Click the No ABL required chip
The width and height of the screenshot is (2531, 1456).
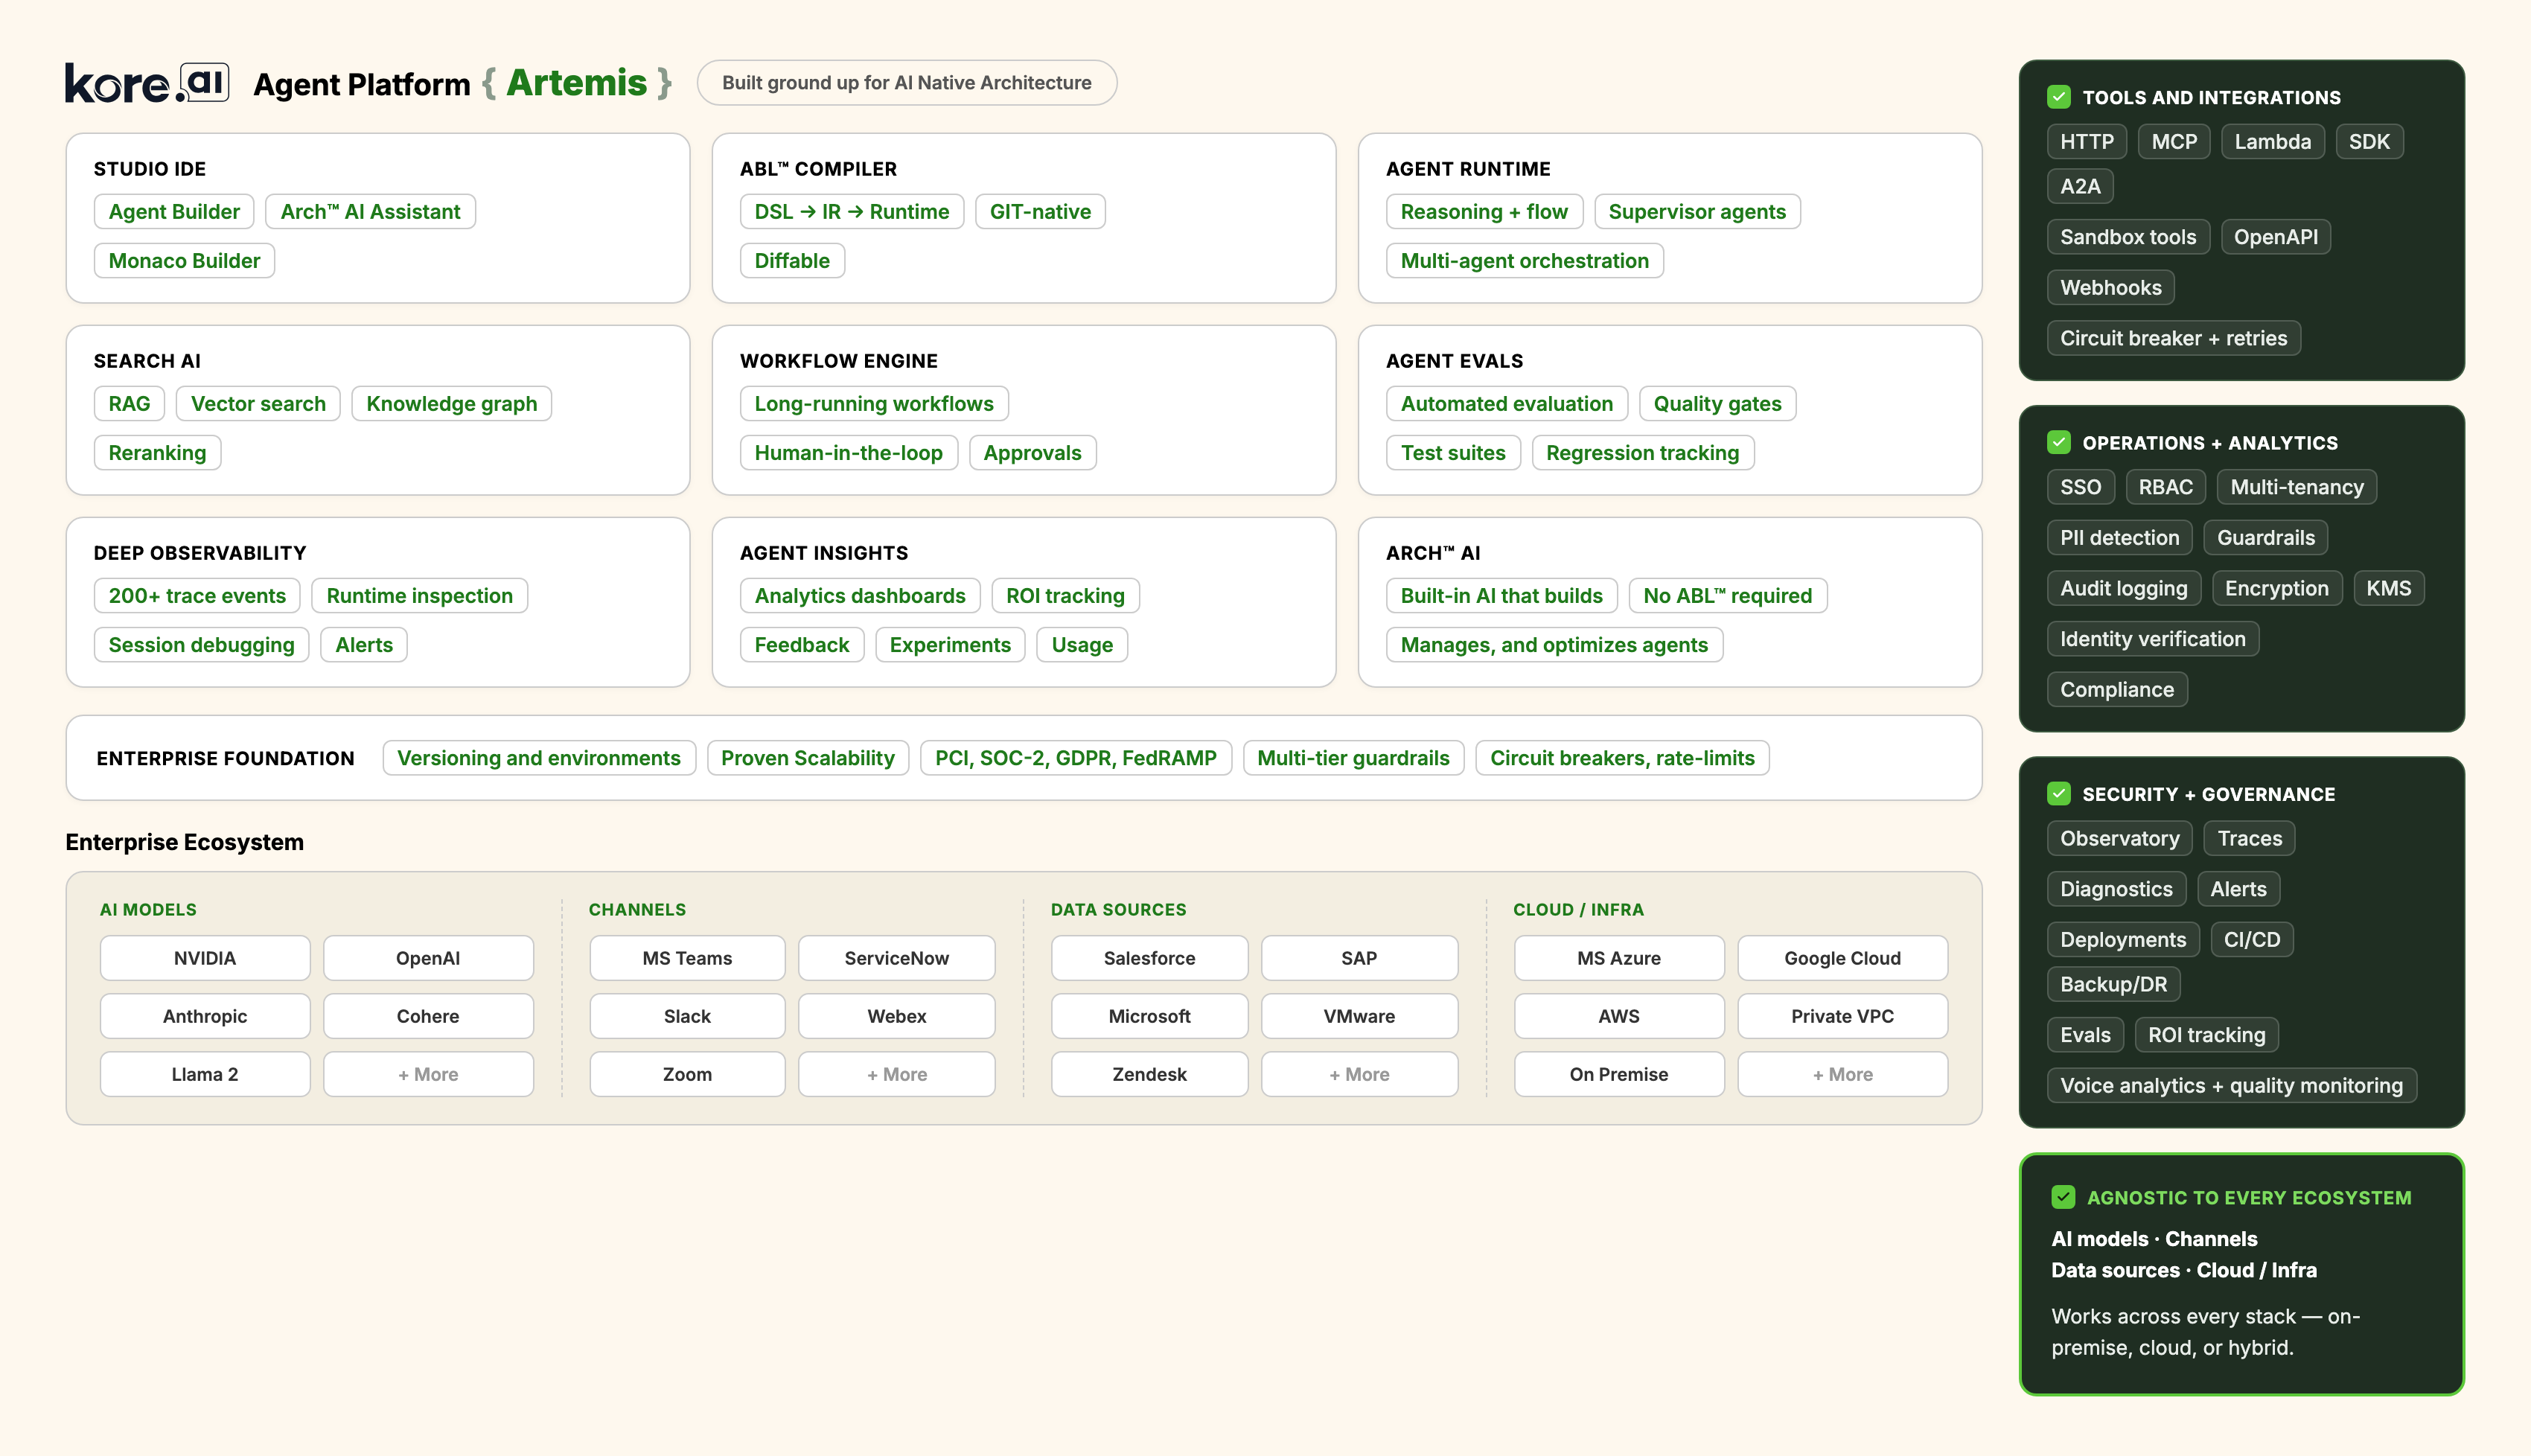tap(1728, 596)
